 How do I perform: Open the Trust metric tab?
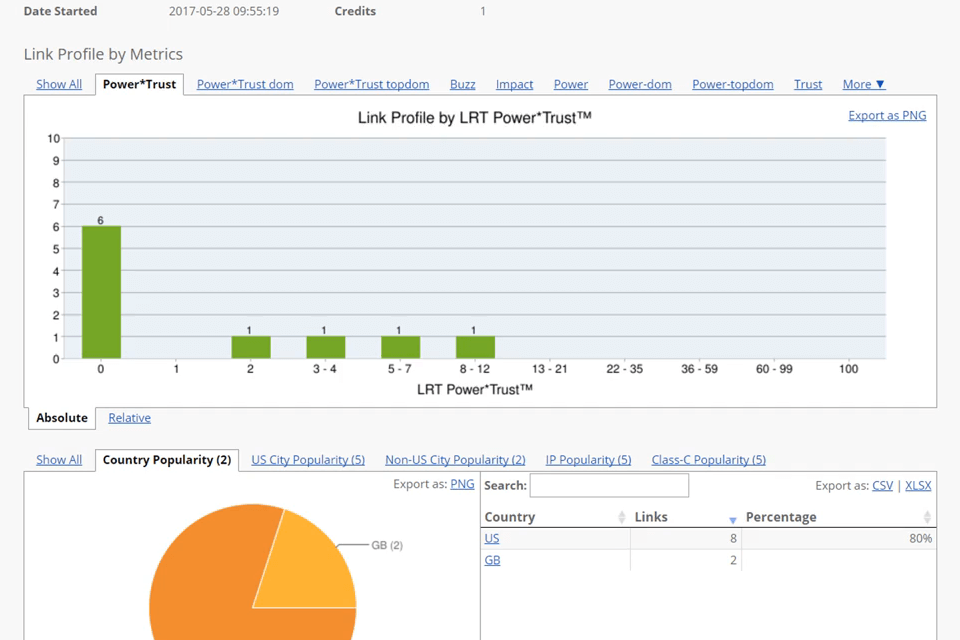coord(808,84)
